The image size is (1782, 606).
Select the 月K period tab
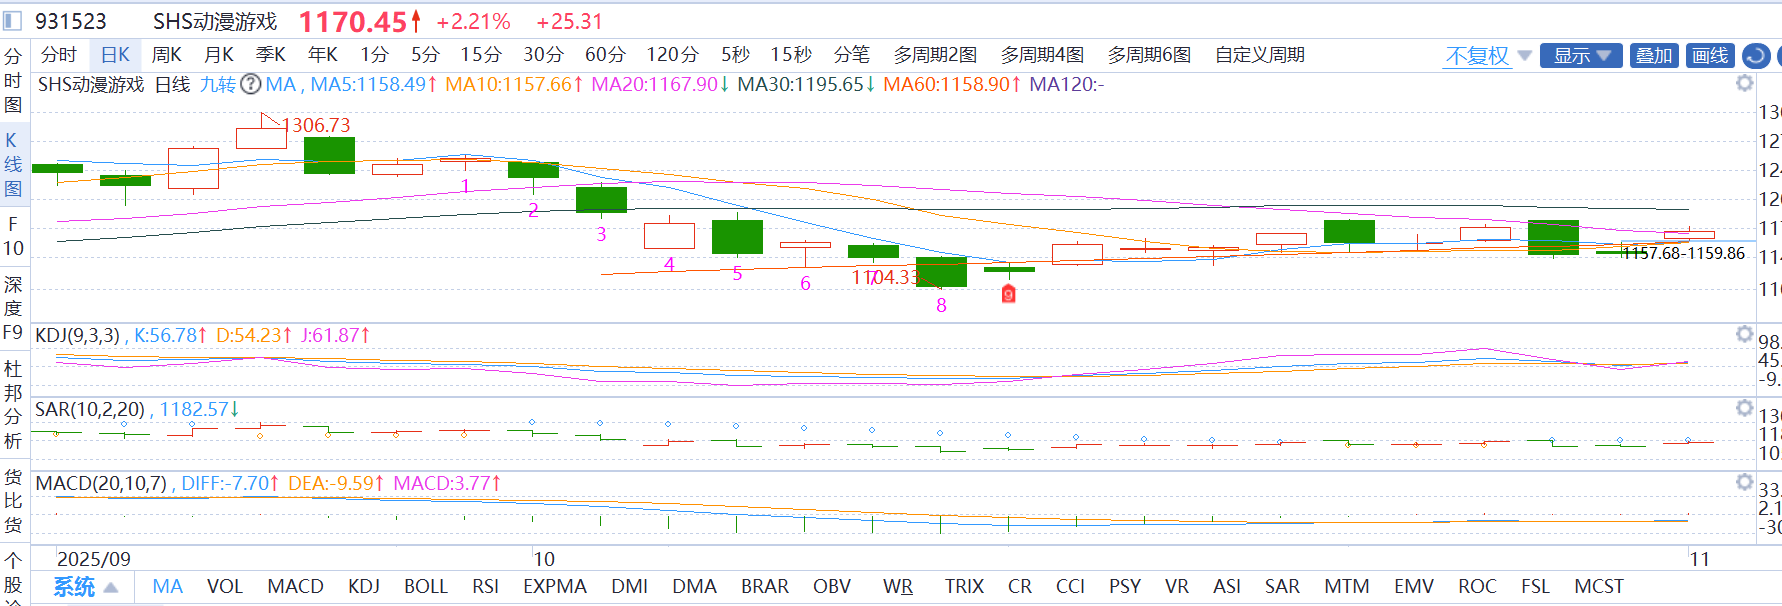tap(219, 55)
